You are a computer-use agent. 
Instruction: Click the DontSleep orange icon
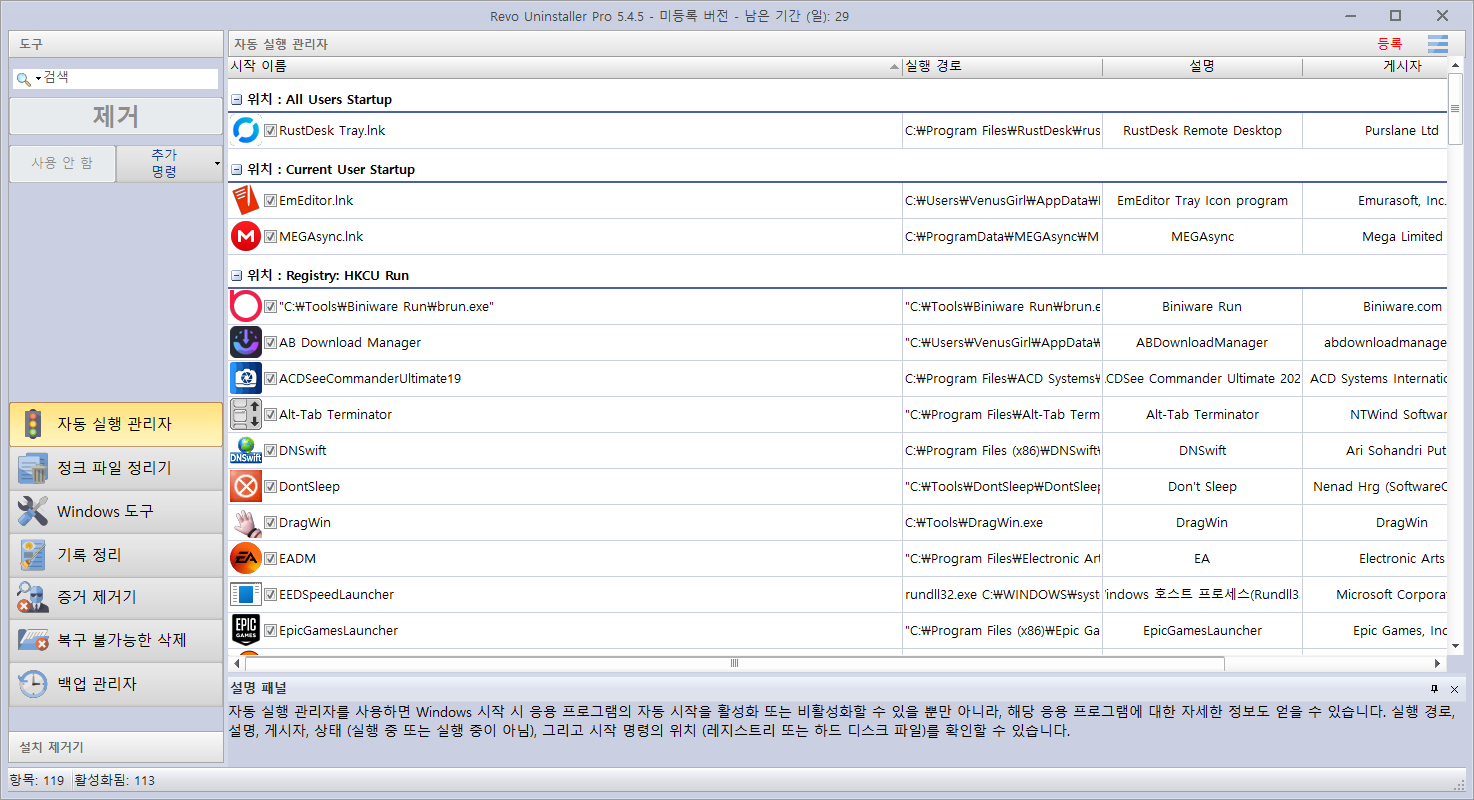tap(246, 487)
